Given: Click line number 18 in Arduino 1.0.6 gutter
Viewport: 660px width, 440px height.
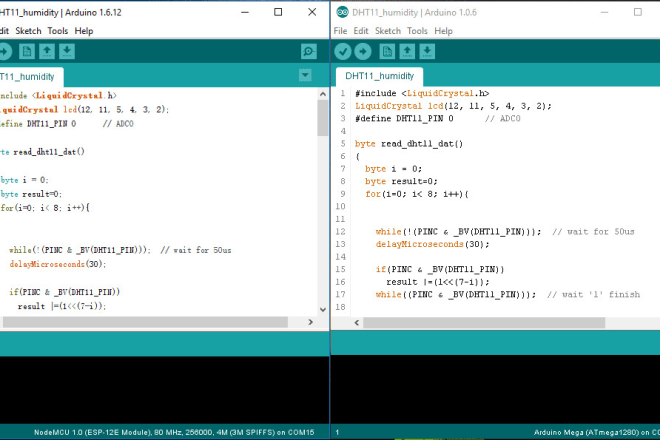Looking at the screenshot, I should pyautogui.click(x=341, y=307).
